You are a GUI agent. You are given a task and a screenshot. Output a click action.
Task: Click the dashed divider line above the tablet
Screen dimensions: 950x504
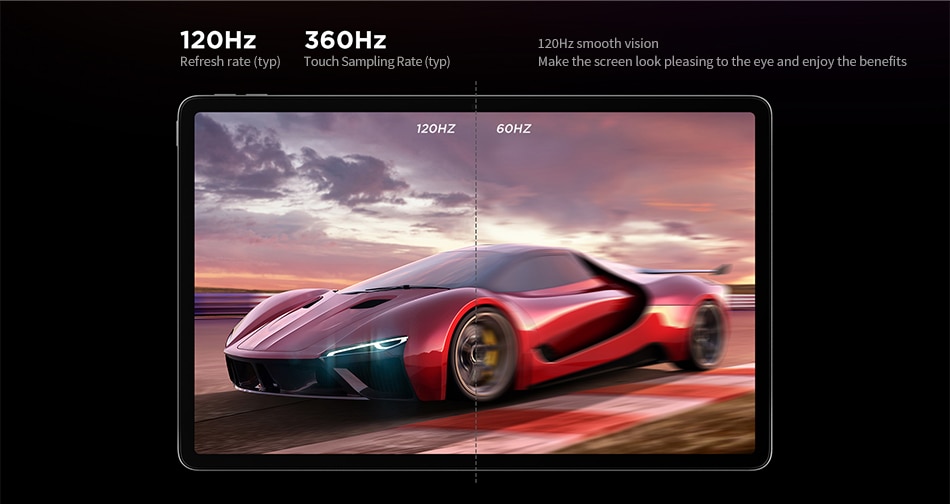[x=476, y=88]
